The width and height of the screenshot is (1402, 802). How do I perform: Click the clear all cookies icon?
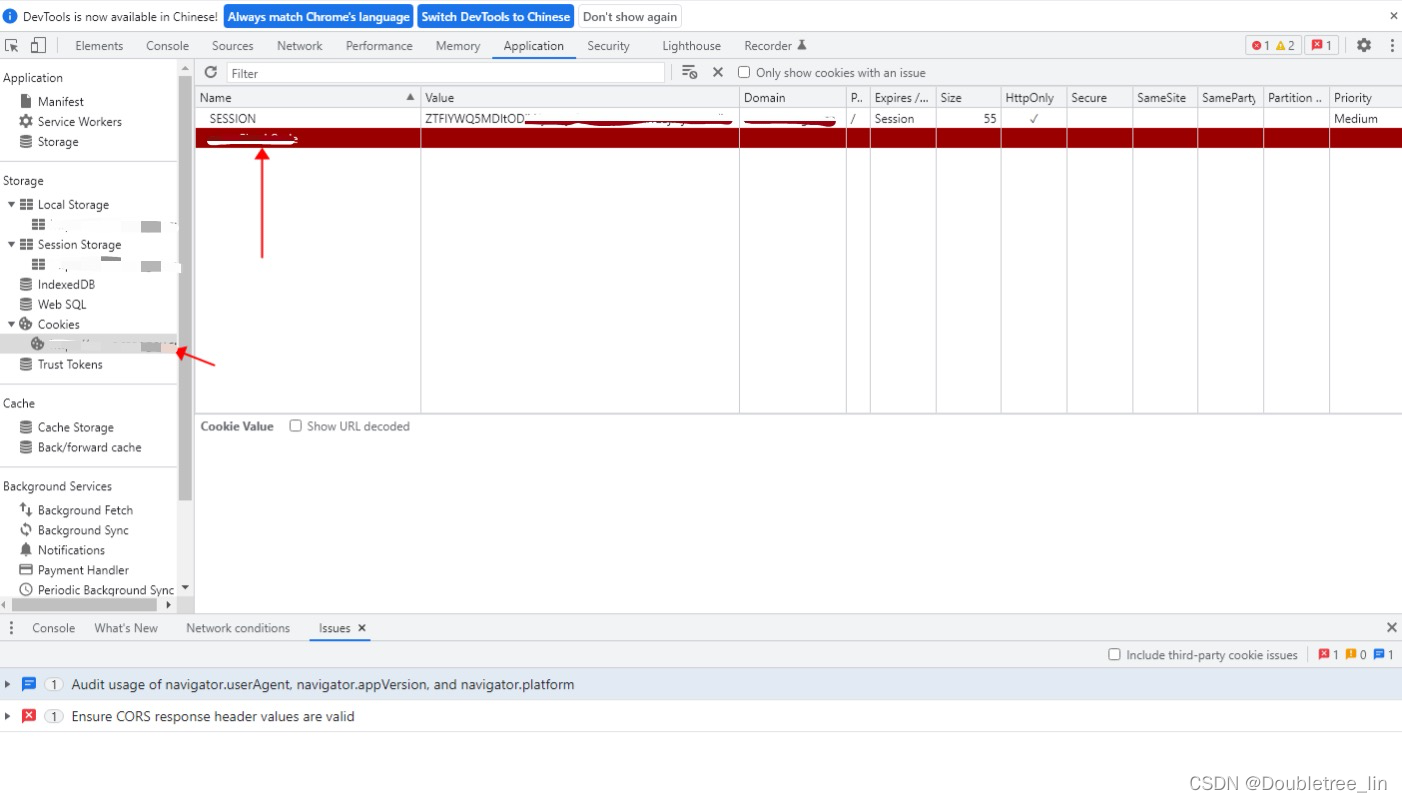tap(689, 72)
